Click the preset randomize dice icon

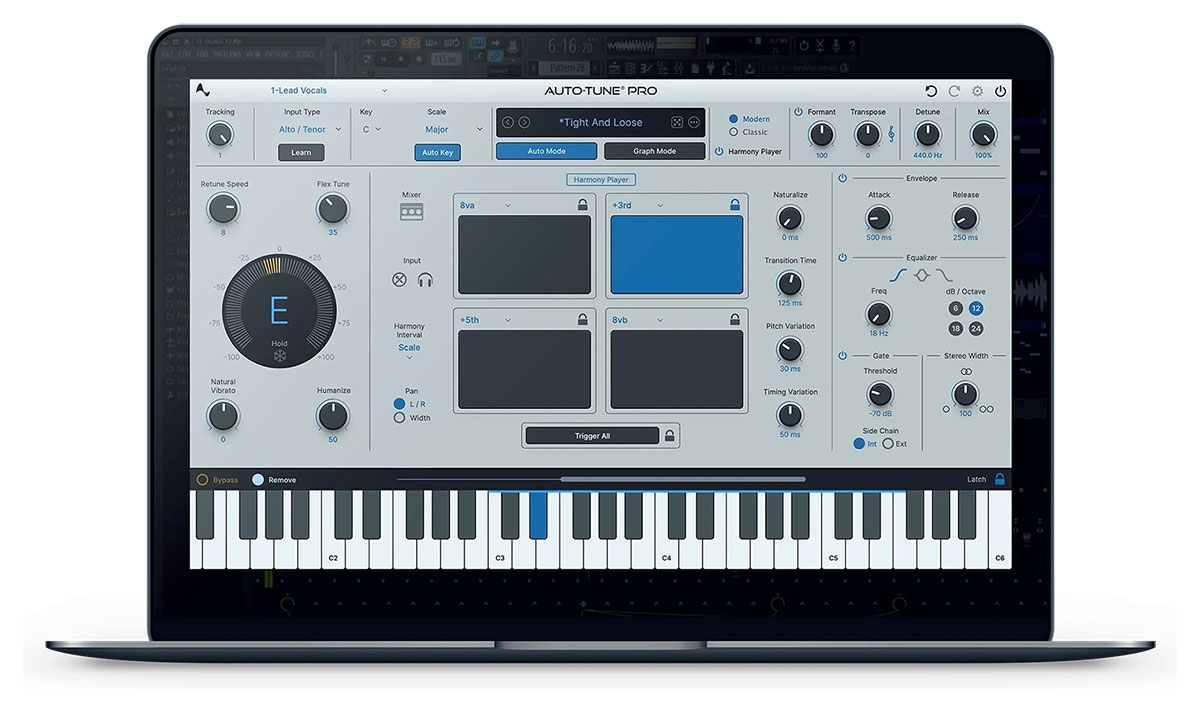click(677, 123)
